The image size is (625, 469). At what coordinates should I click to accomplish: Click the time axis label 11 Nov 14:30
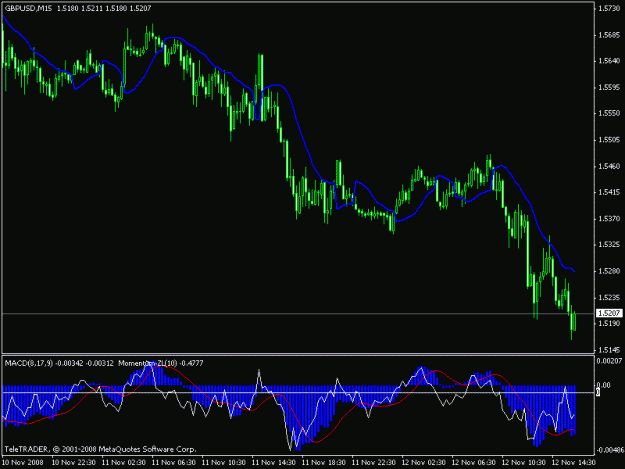point(273,463)
